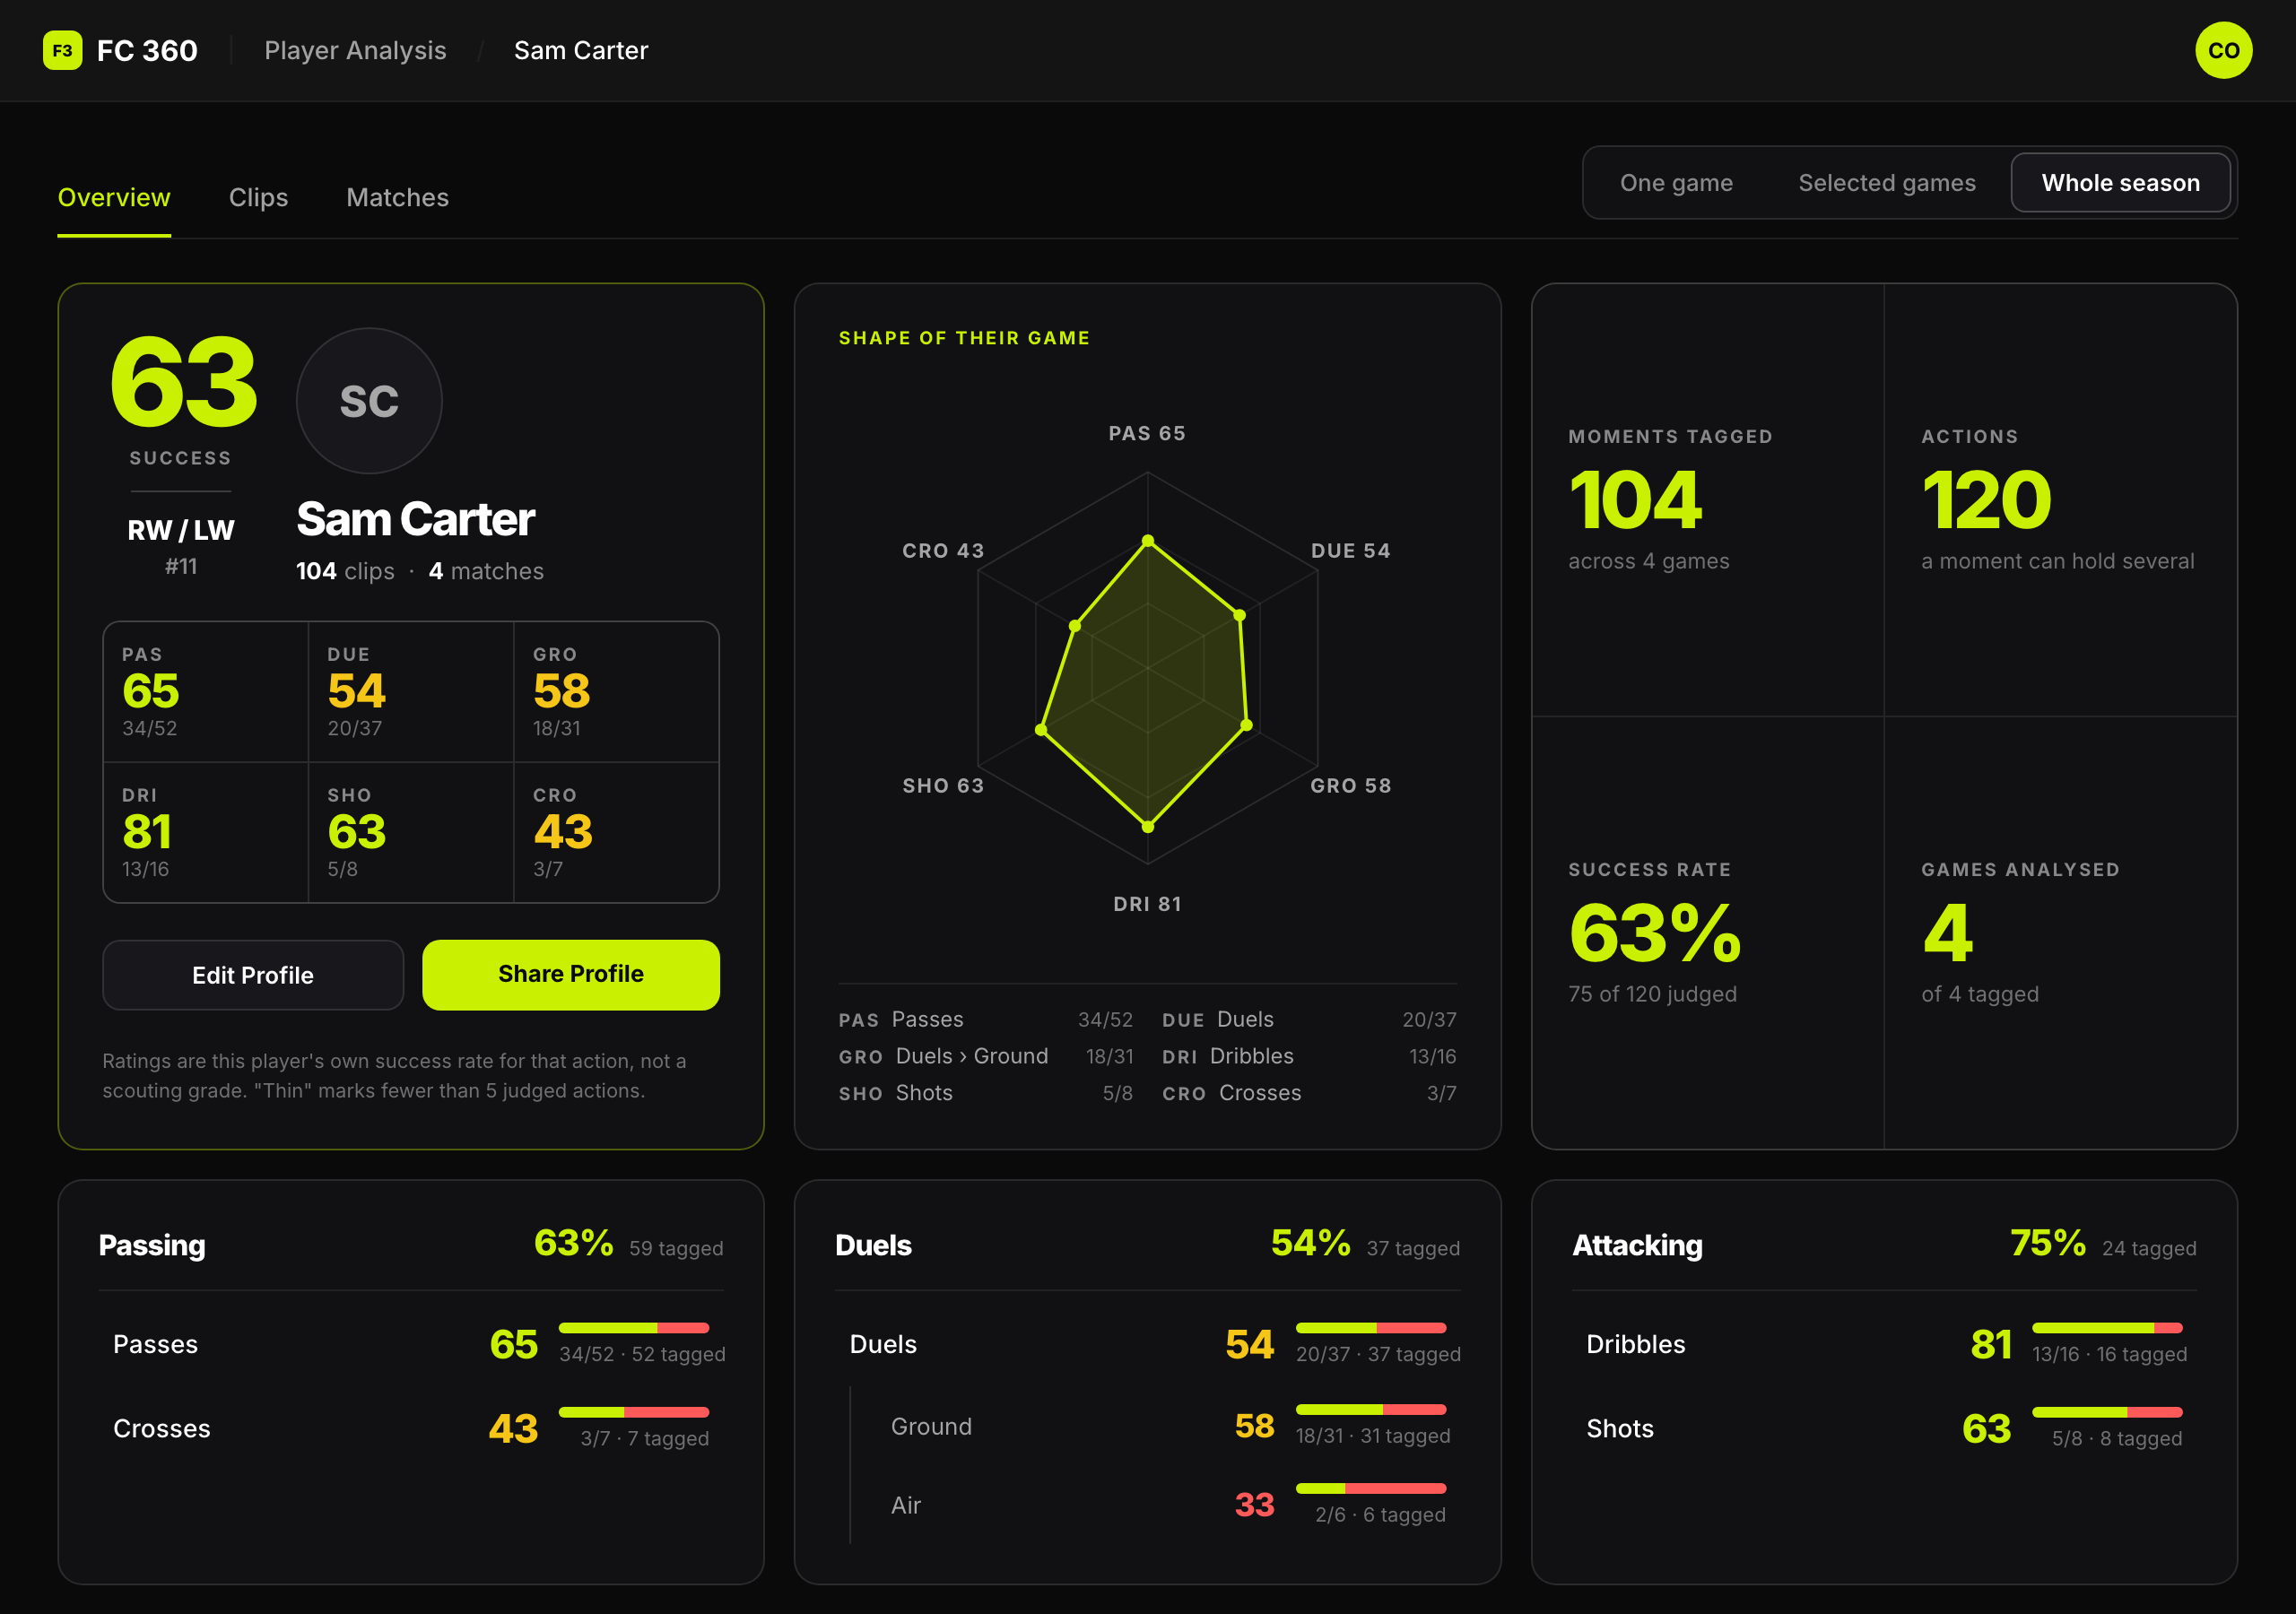Screen dimensions: 2296x1614
Task: Click the Duels › Ground legend entry
Action: click(986, 1056)
